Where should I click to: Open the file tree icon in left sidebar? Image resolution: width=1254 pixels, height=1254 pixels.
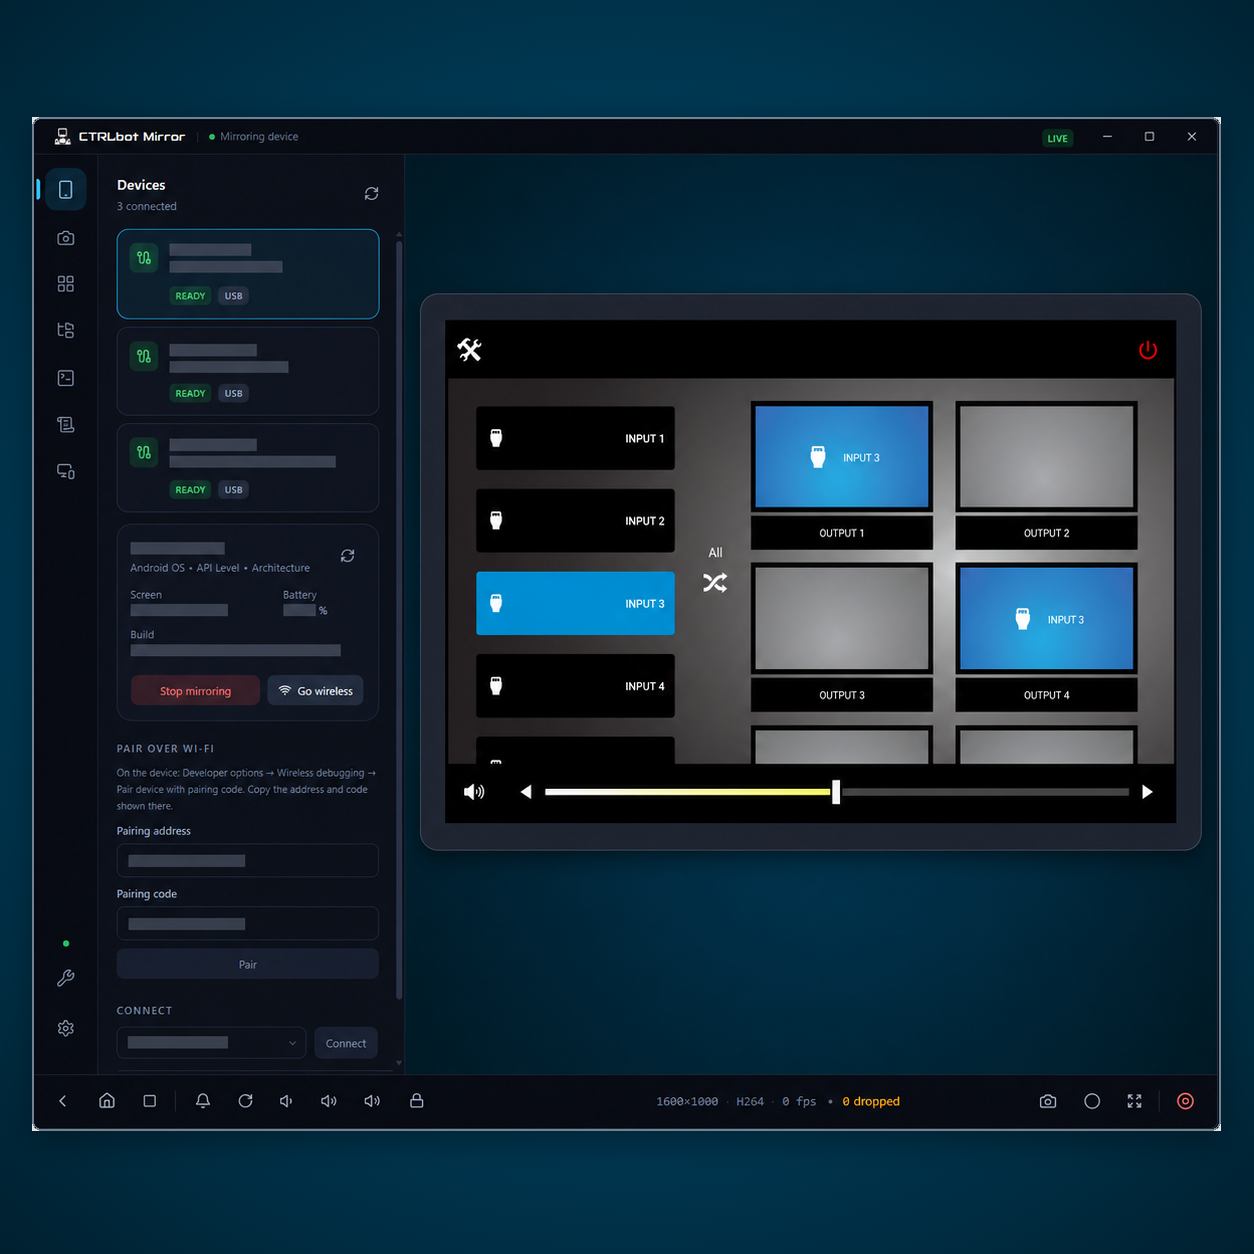point(66,330)
